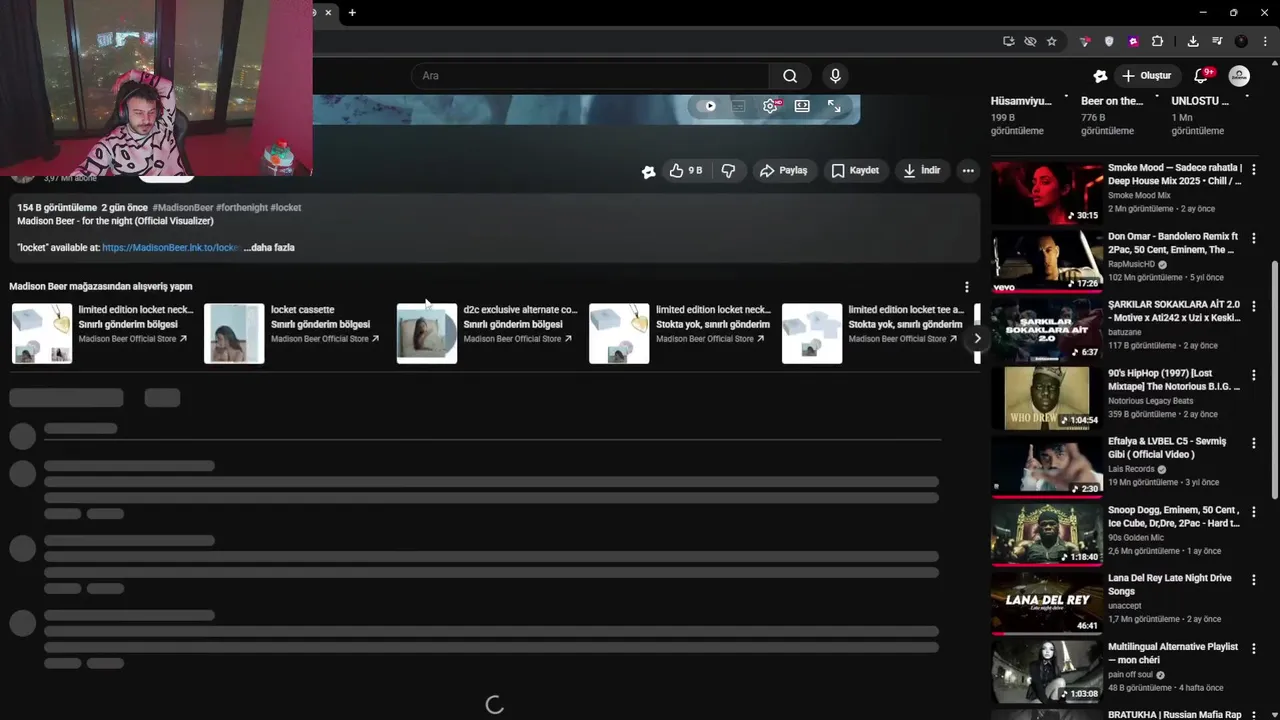Open Chrome three-dot menu

click(x=1265, y=41)
